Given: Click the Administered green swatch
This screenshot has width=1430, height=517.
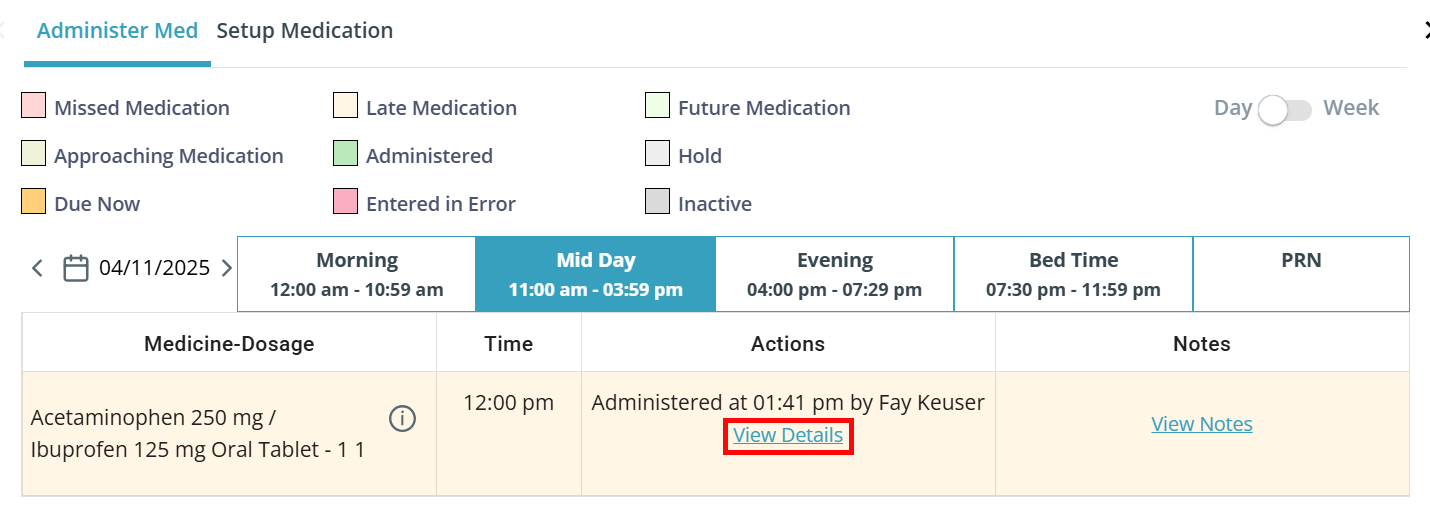Looking at the screenshot, I should [x=345, y=153].
